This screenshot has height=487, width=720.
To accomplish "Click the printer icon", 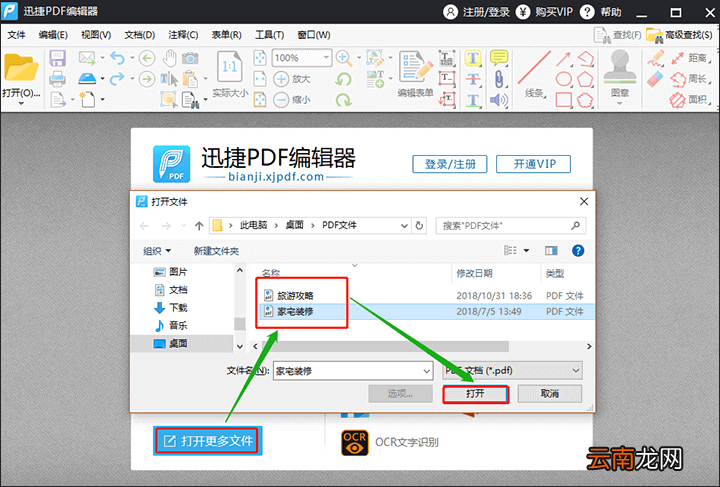I will point(57,79).
